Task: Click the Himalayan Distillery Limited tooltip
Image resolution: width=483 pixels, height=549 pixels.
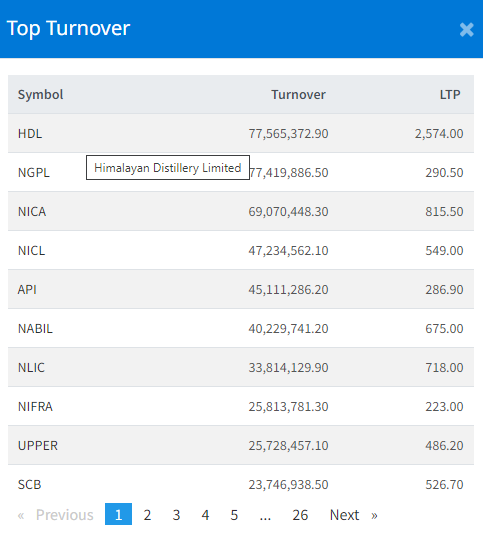Action: pyautogui.click(x=168, y=168)
